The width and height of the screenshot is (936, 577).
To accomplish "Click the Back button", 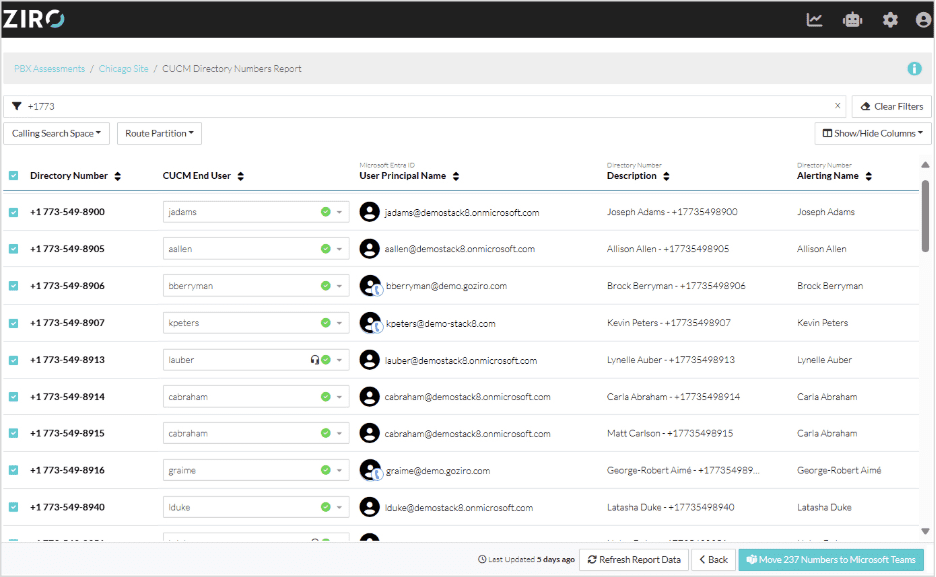I will coord(713,560).
